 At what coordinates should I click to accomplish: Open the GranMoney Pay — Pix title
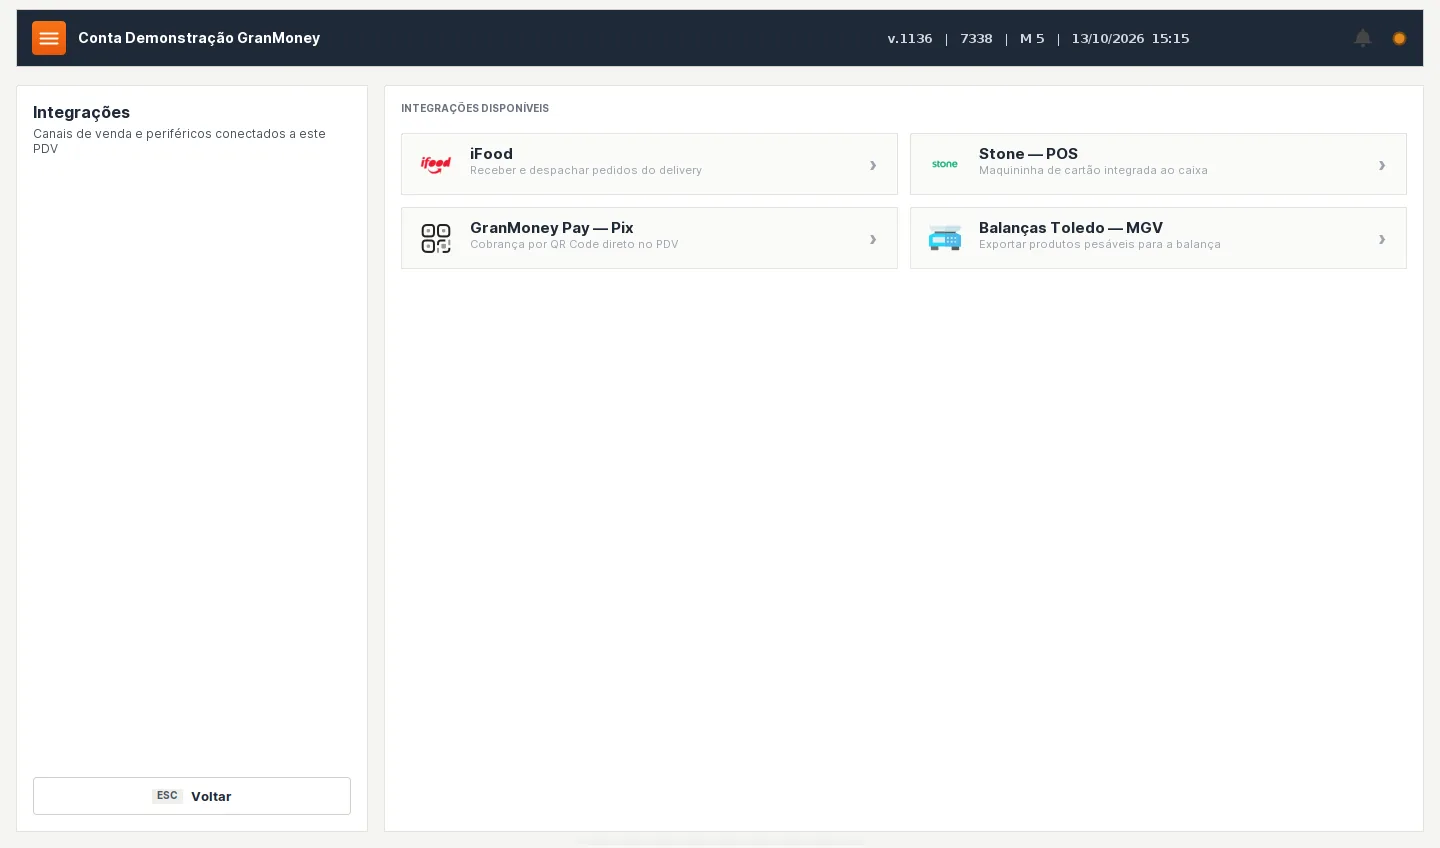(x=551, y=228)
